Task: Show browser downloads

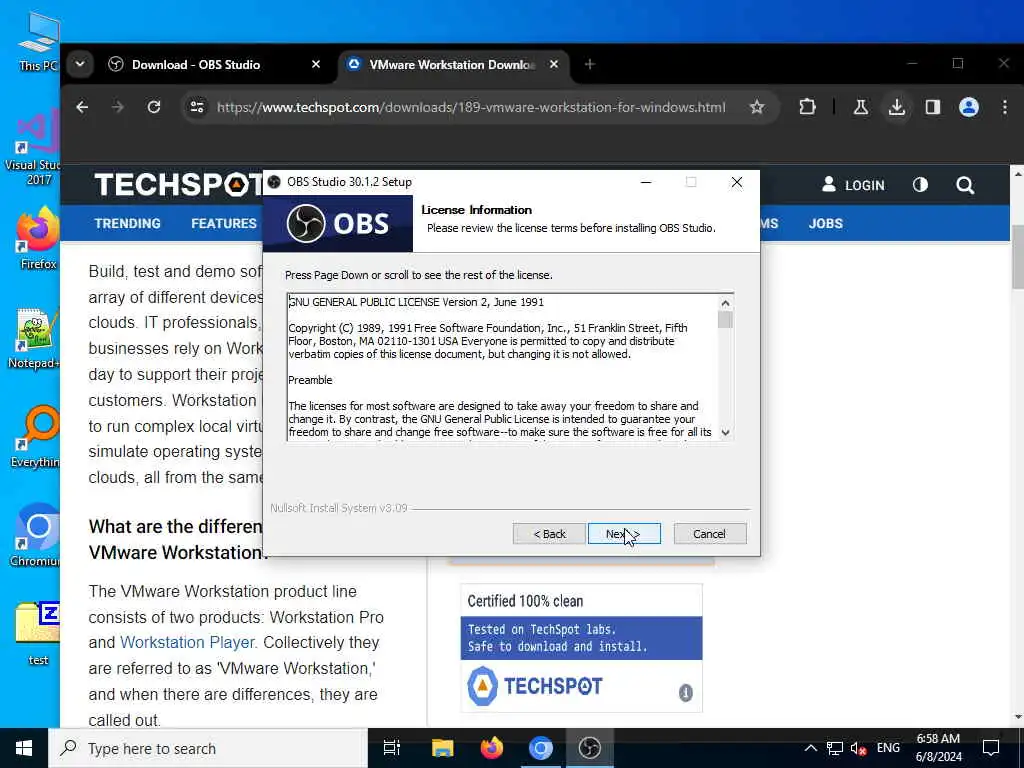Action: pyautogui.click(x=897, y=107)
